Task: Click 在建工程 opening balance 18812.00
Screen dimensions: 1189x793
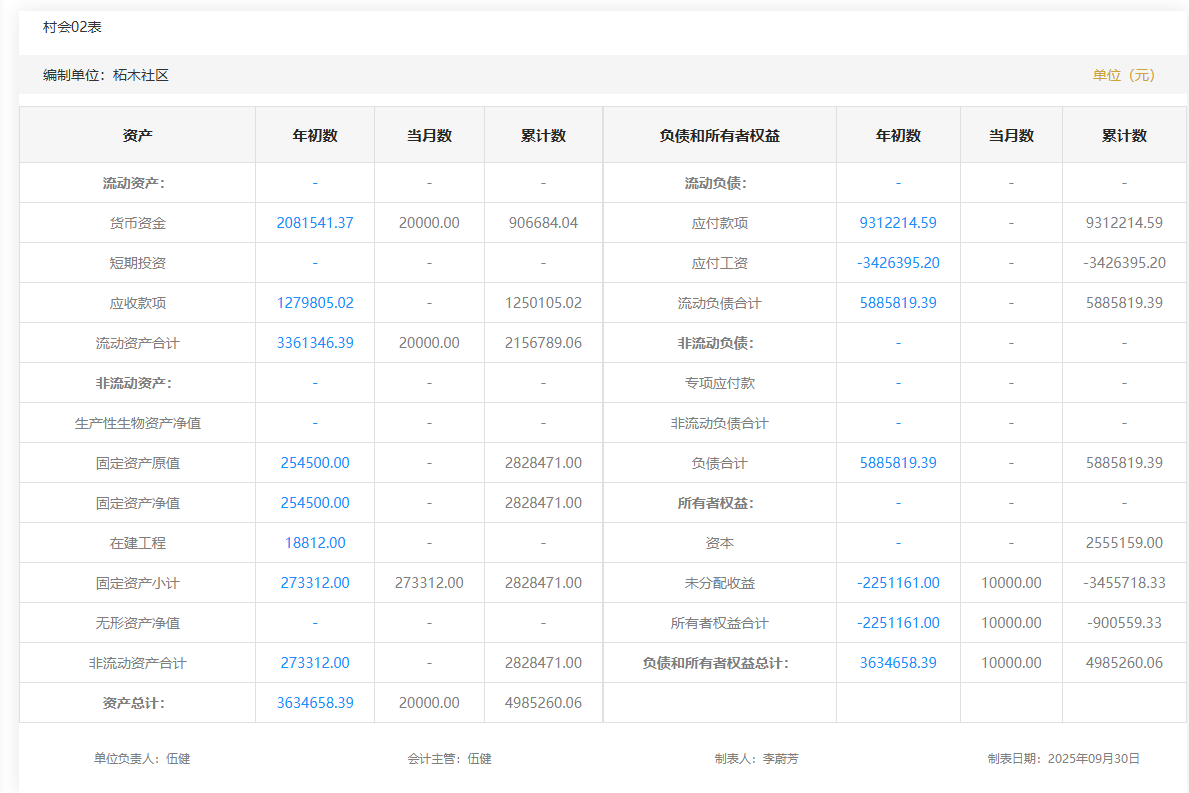Action: [315, 543]
